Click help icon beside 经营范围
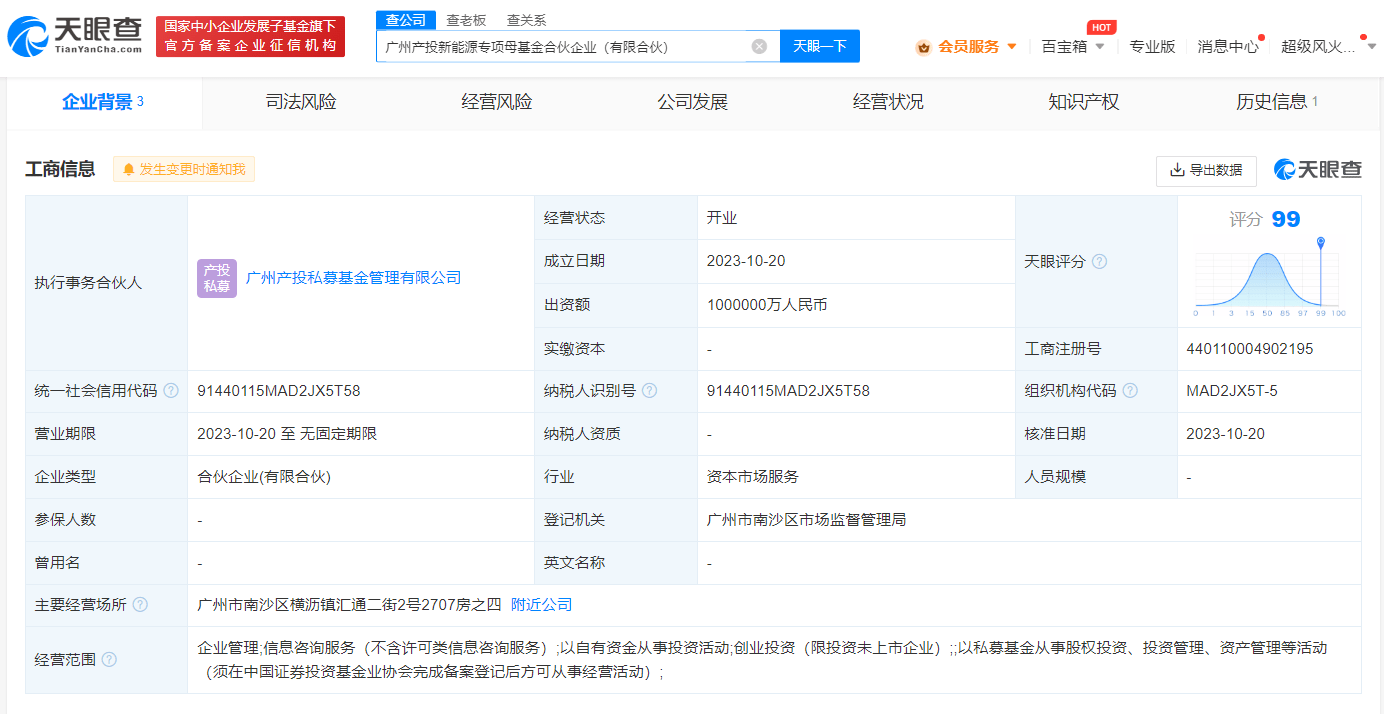 pos(109,660)
